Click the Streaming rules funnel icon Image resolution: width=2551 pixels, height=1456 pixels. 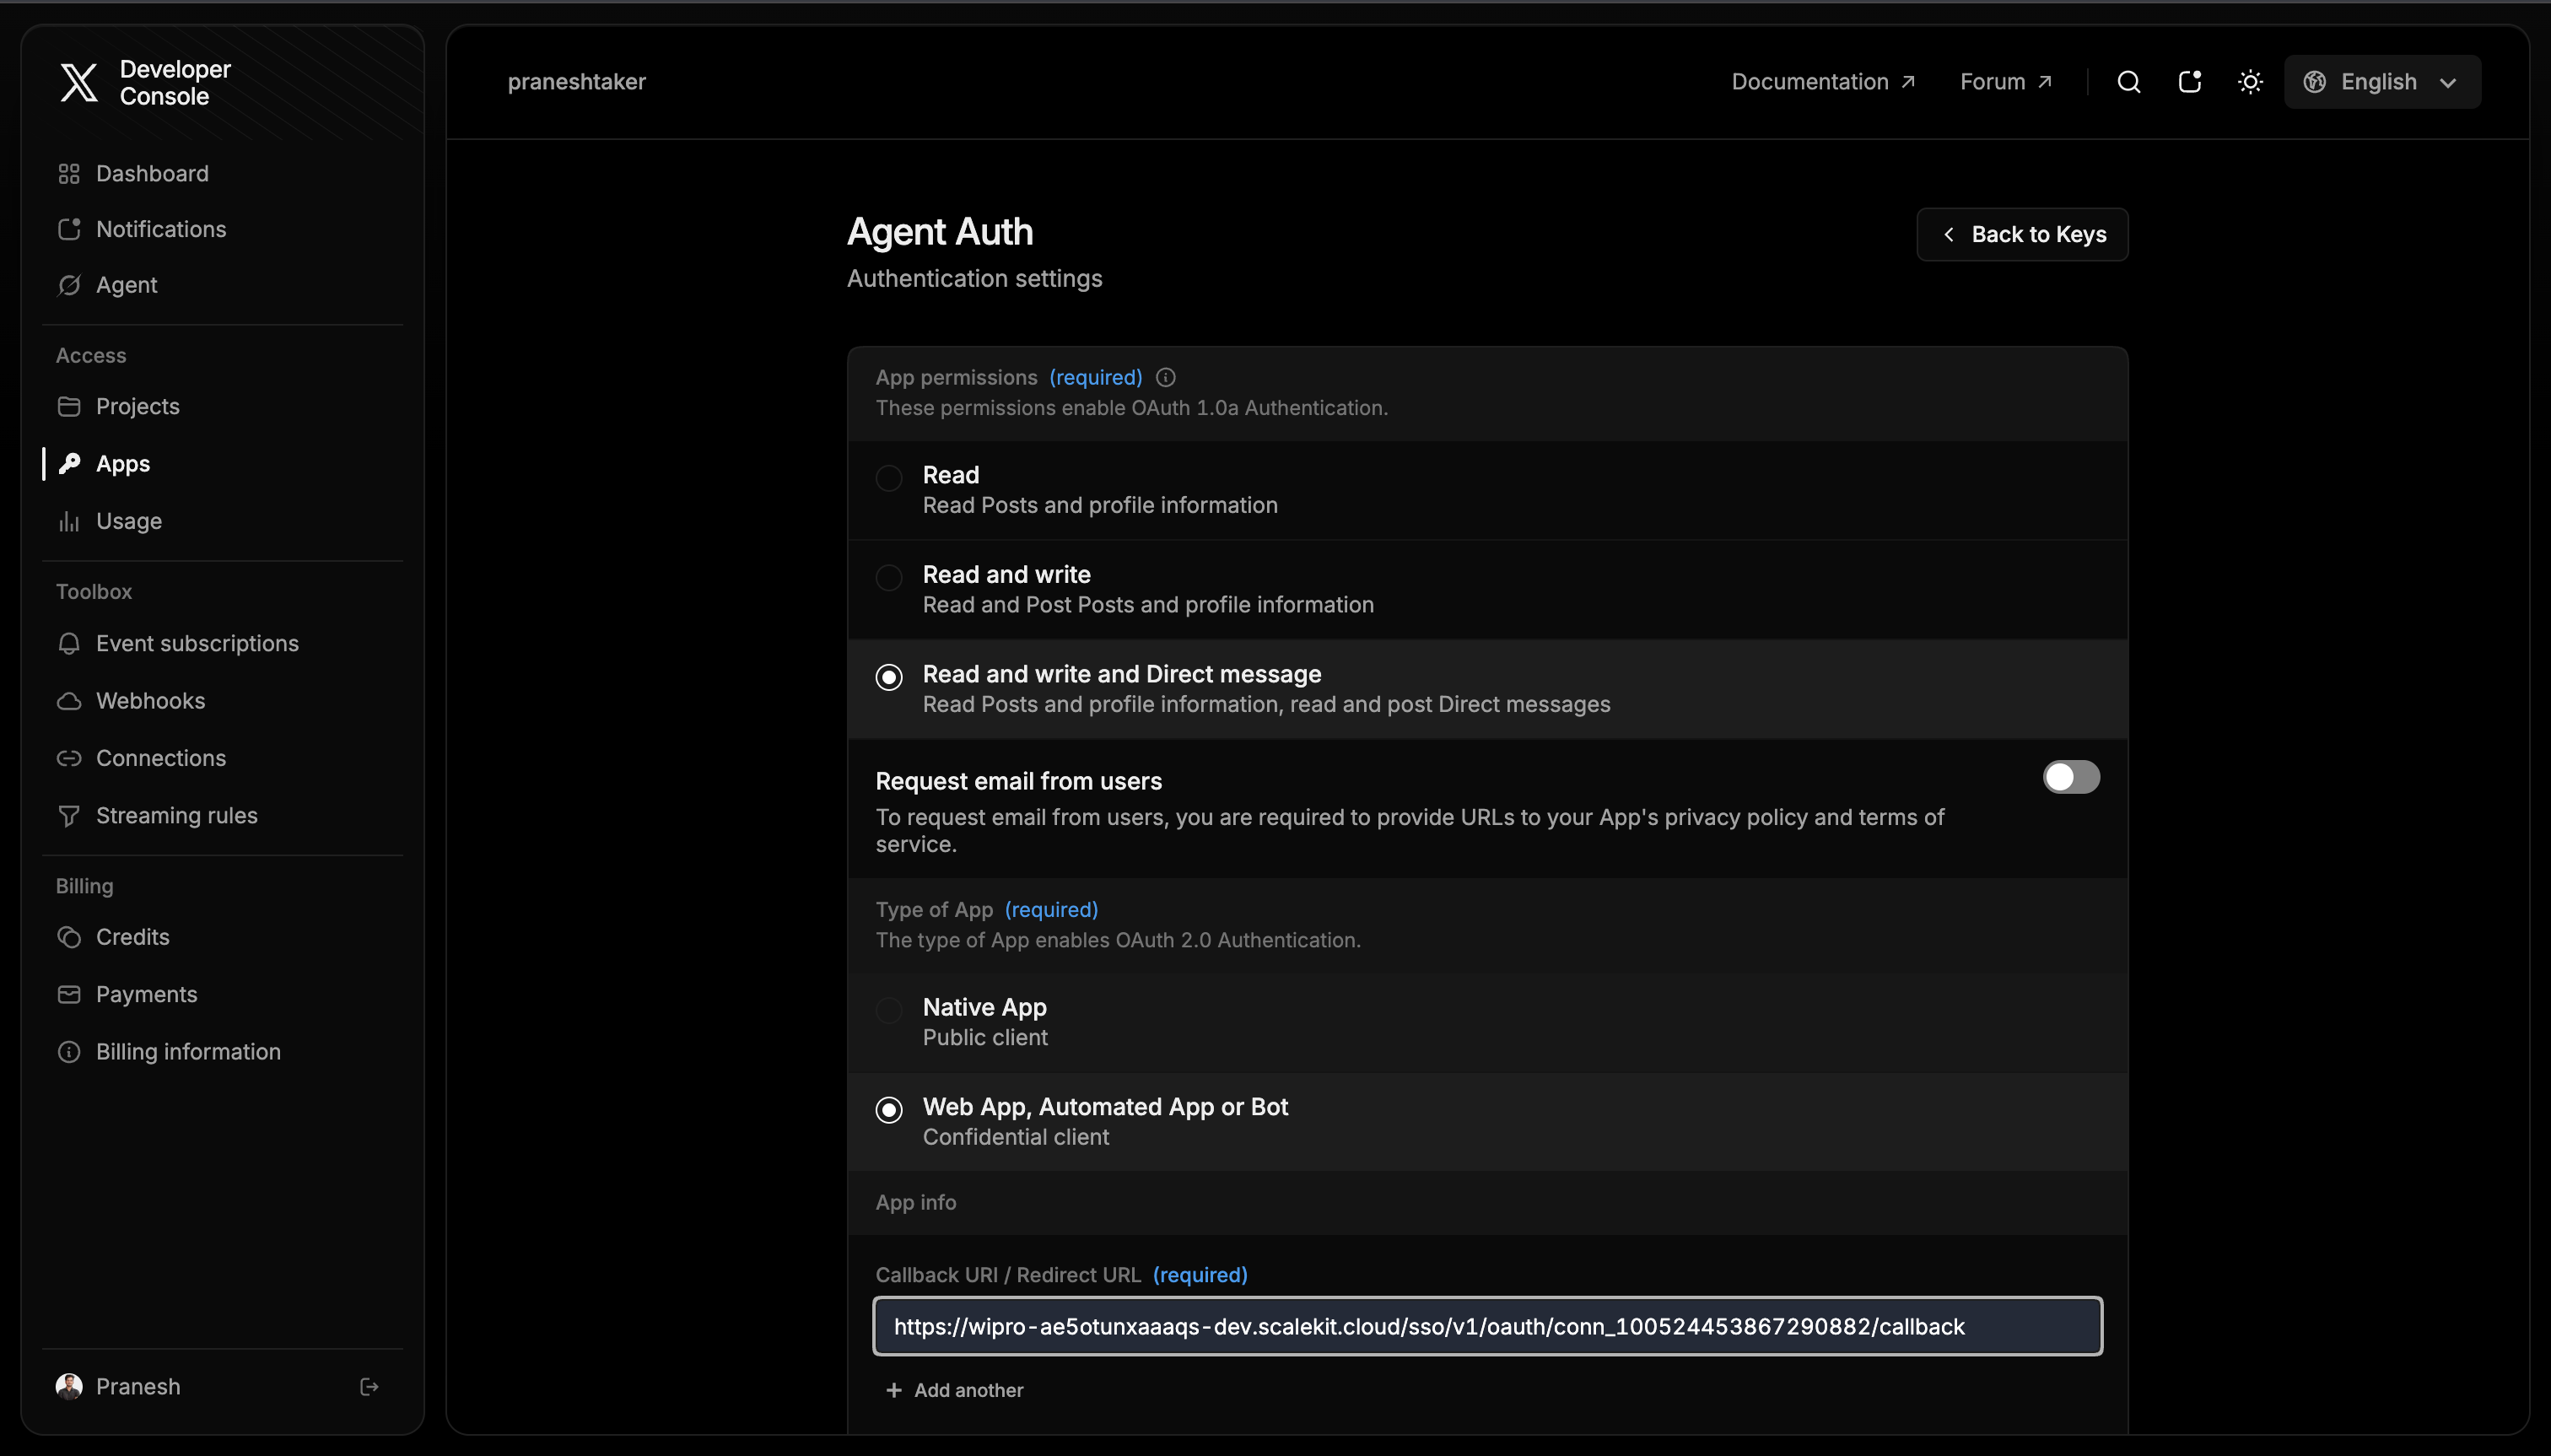(69, 816)
